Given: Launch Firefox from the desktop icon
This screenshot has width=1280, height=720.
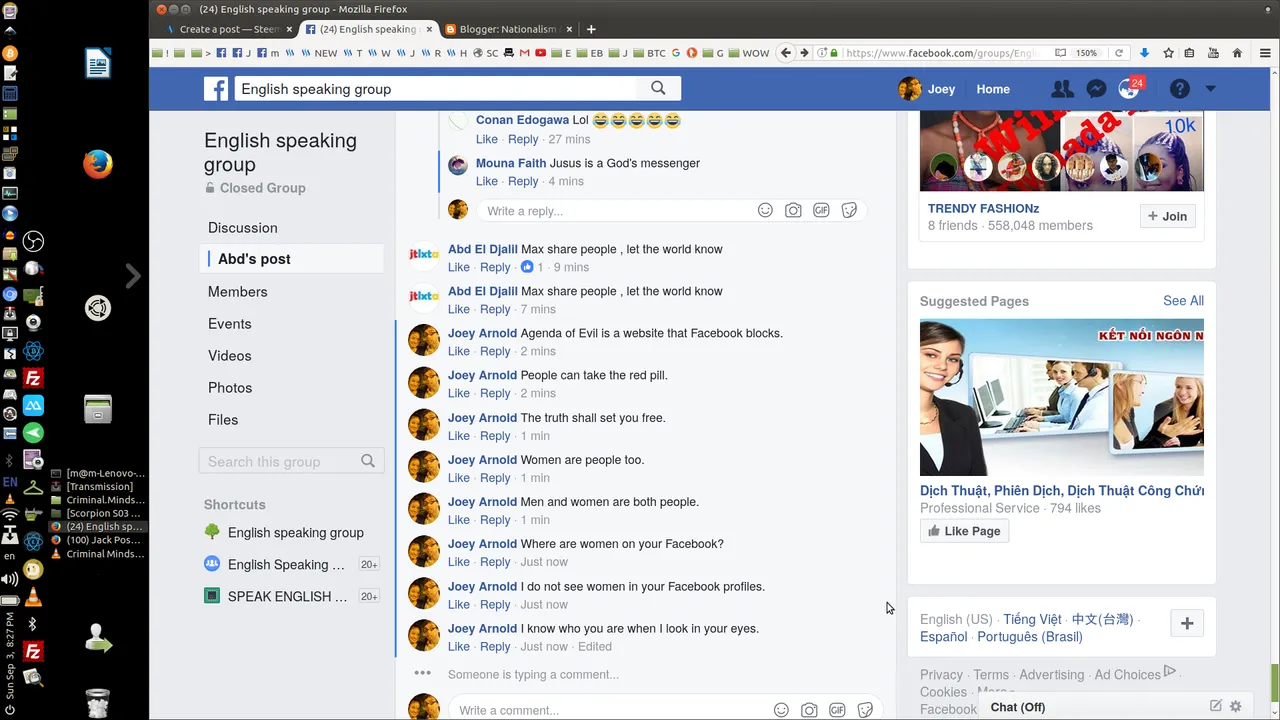Looking at the screenshot, I should click(x=97, y=164).
